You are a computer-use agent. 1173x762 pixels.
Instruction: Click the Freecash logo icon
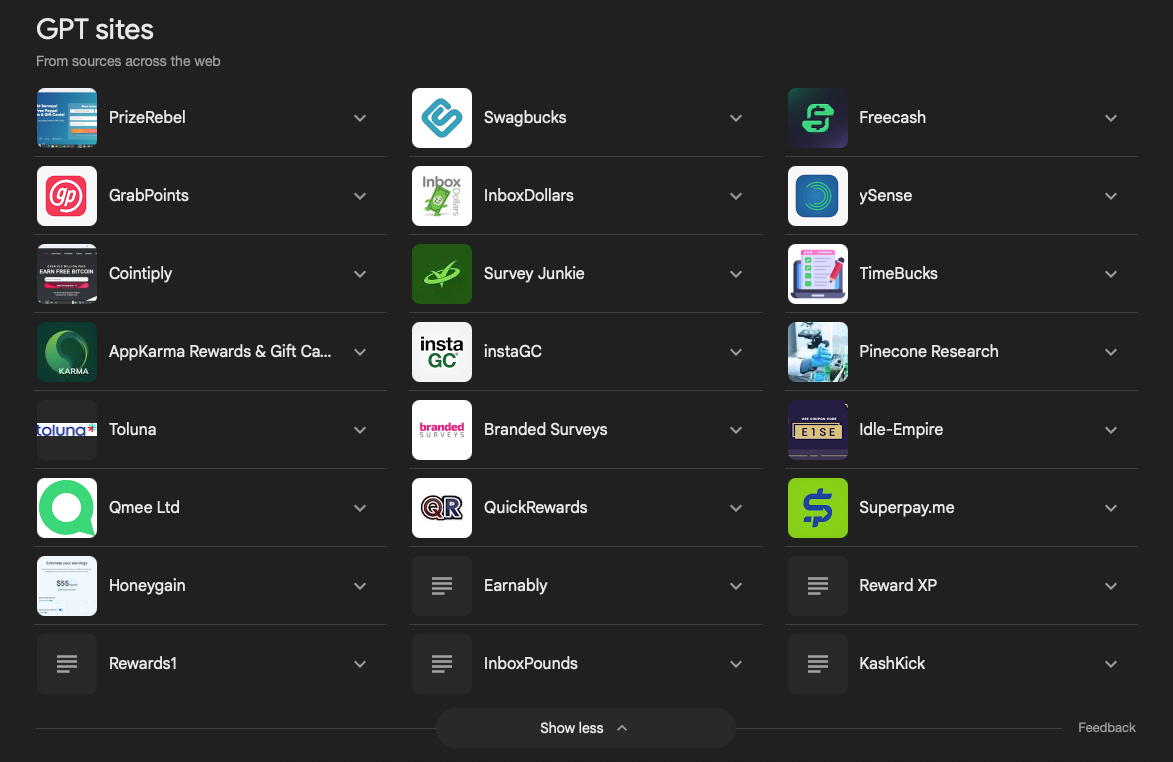tap(818, 118)
